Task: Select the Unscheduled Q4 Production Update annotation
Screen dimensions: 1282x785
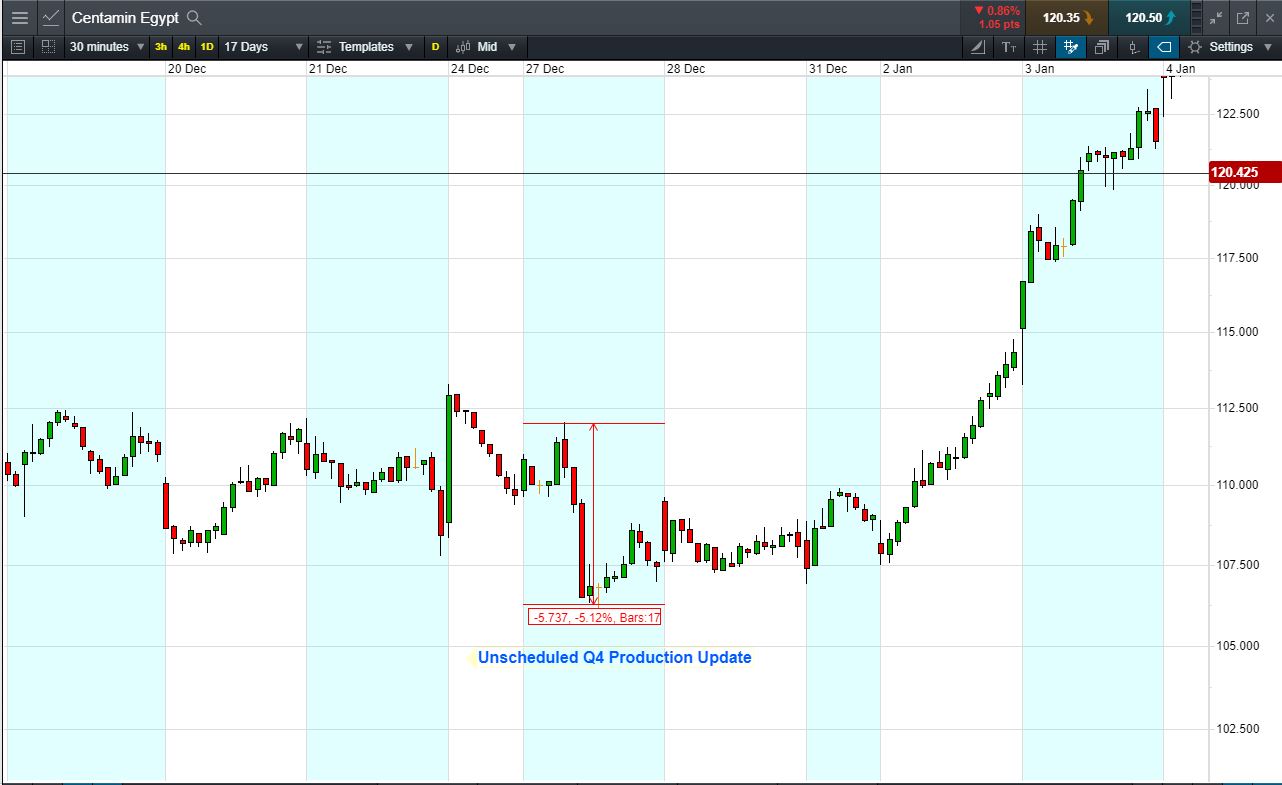Action: click(x=614, y=658)
